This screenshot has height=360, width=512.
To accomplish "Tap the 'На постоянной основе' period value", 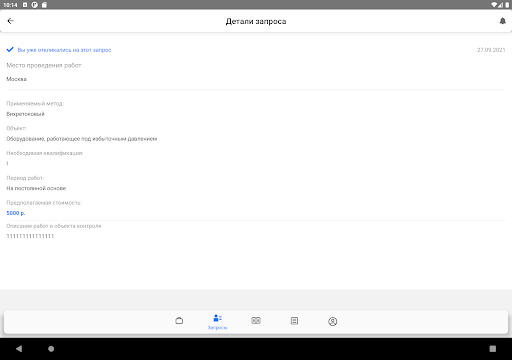I will pos(36,188).
